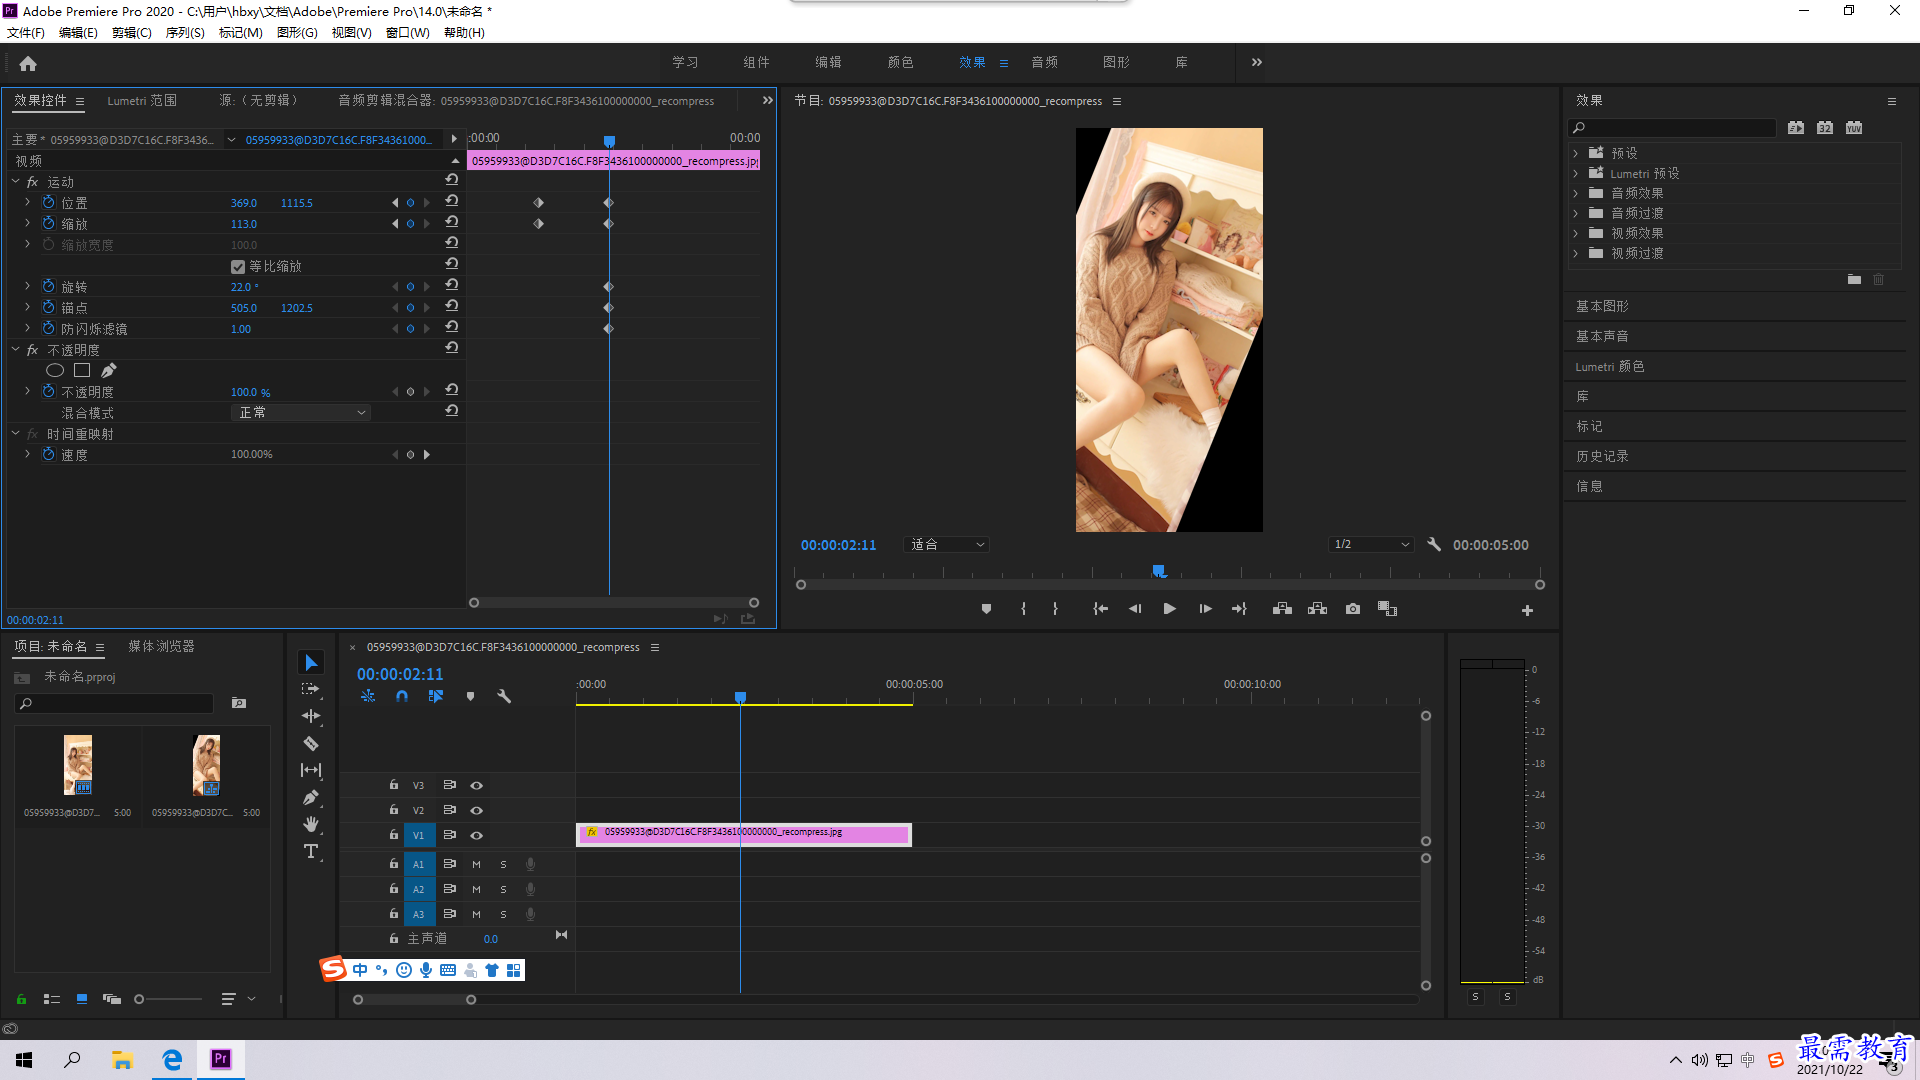Expand the 预设 effects folder
Image resolution: width=1920 pixels, height=1080 pixels.
coord(1576,153)
